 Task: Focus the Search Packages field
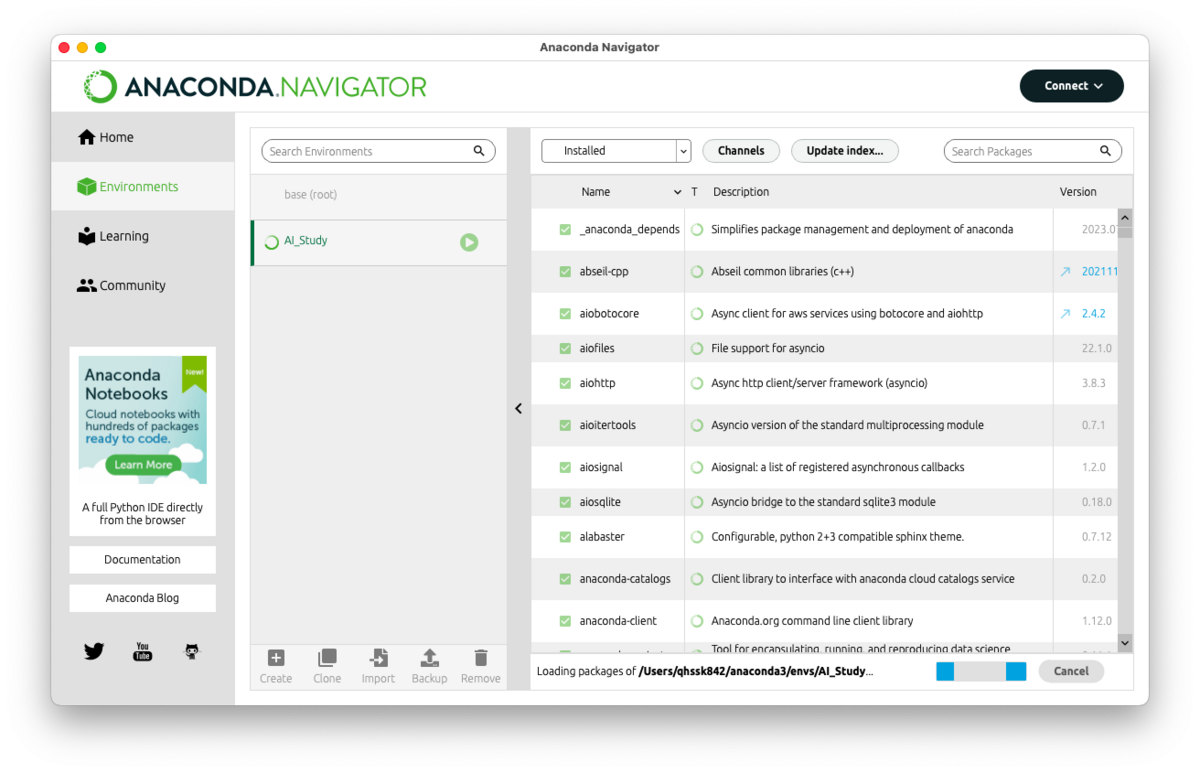tap(1033, 151)
